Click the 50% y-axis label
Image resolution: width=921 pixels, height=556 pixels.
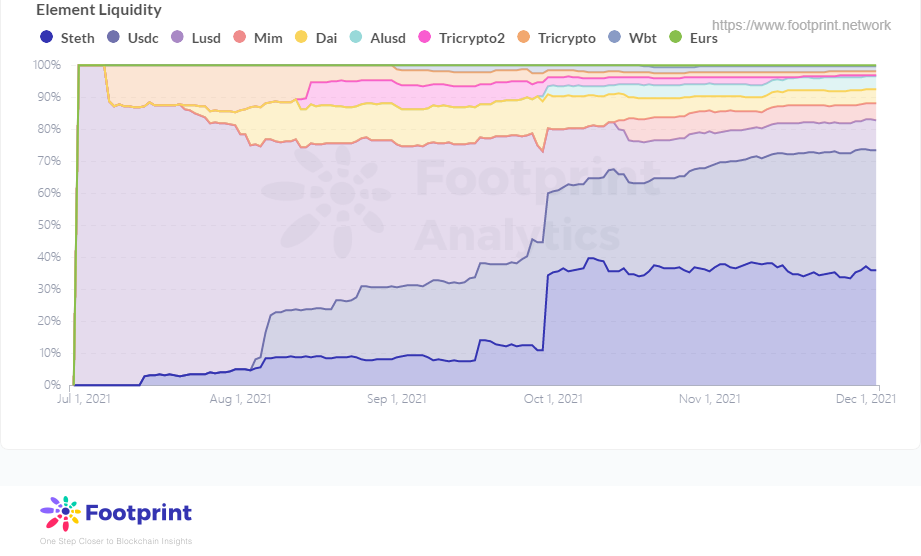(x=48, y=225)
